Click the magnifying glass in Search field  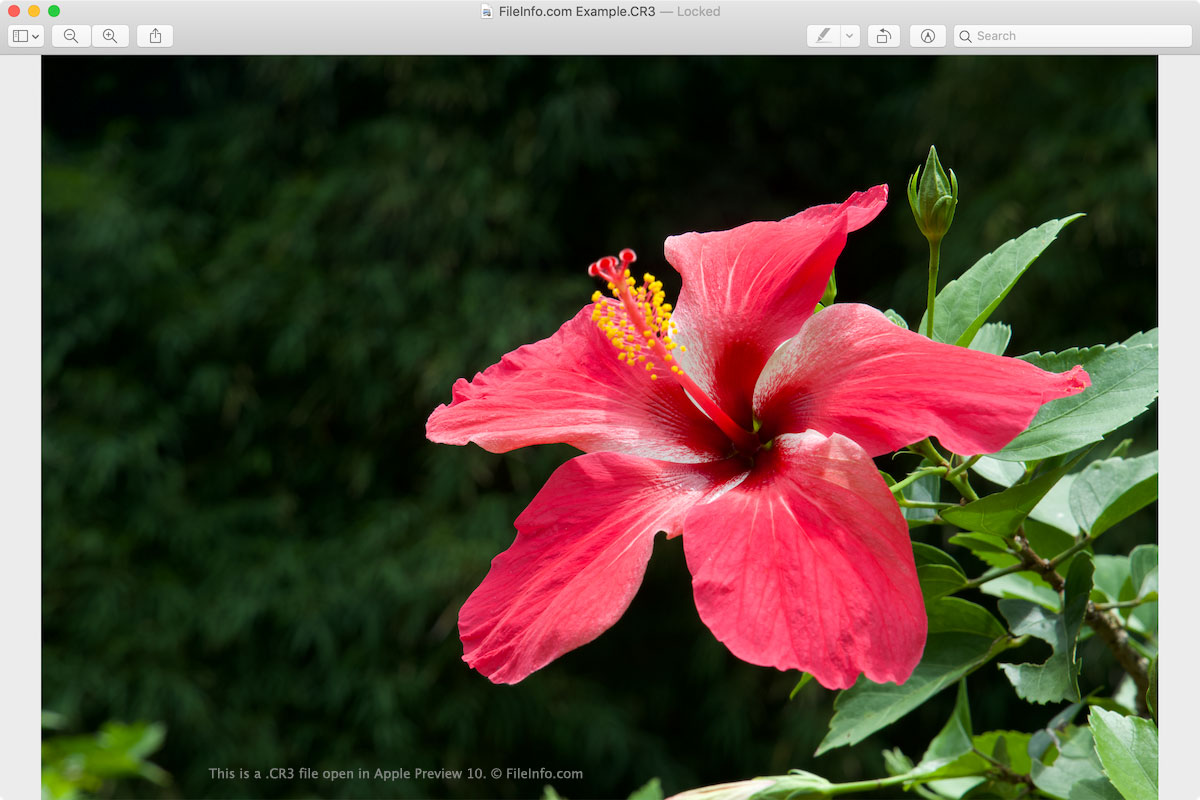(965, 36)
